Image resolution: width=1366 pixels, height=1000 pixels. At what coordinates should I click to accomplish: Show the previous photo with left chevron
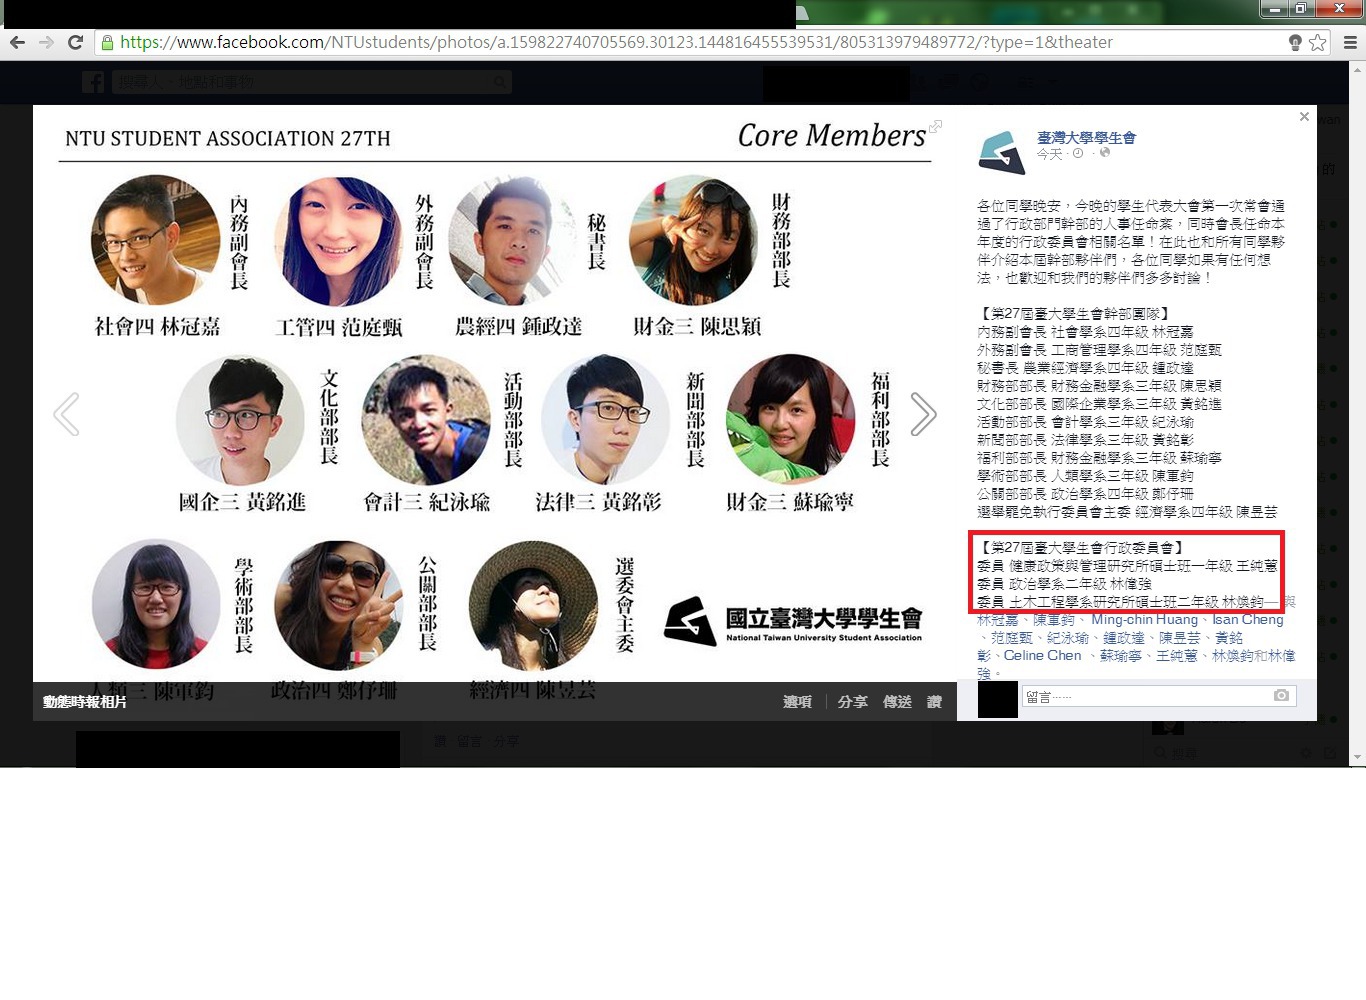pyautogui.click(x=66, y=414)
